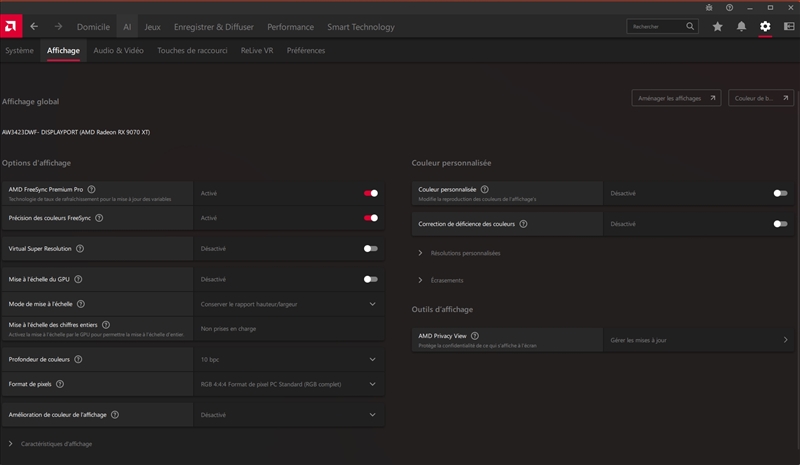This screenshot has width=800, height=465.
Task: Disable AMD FreeSync Premium Pro toggle
Action: (371, 193)
